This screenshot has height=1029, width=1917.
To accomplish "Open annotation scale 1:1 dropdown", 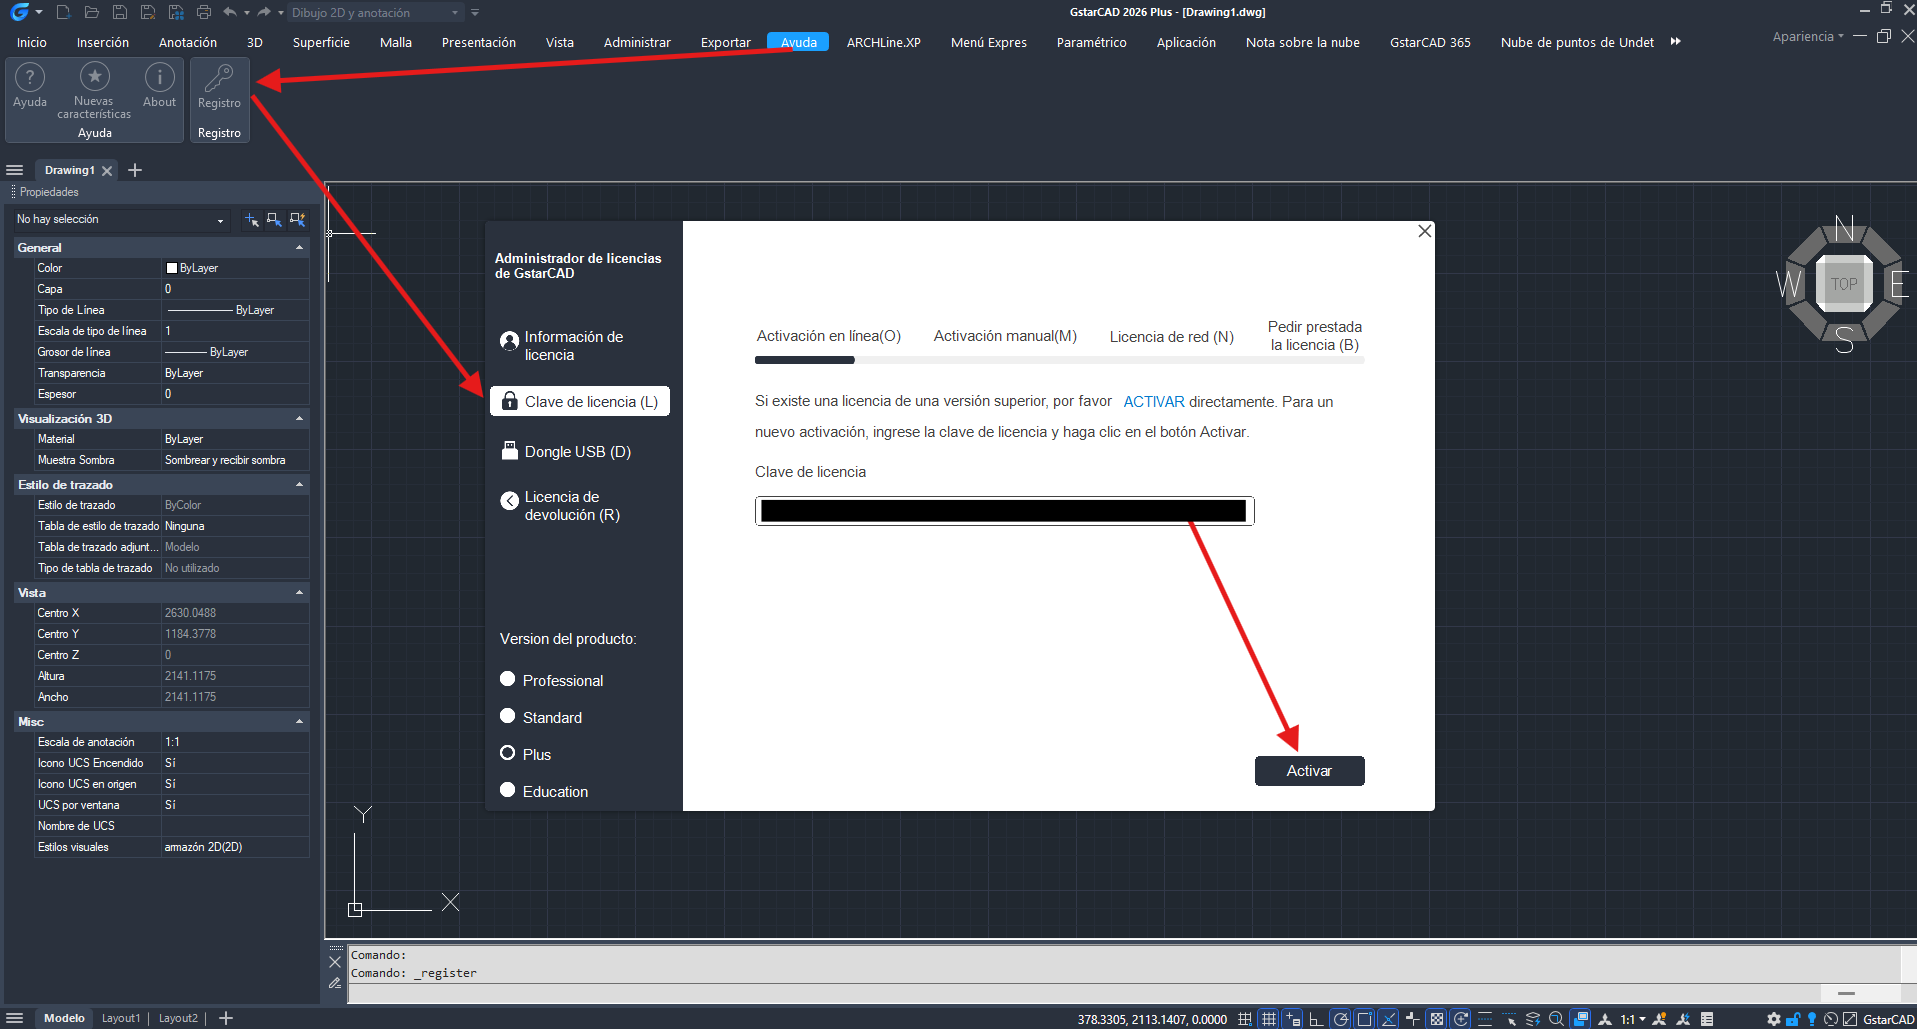I will 1633,1019.
